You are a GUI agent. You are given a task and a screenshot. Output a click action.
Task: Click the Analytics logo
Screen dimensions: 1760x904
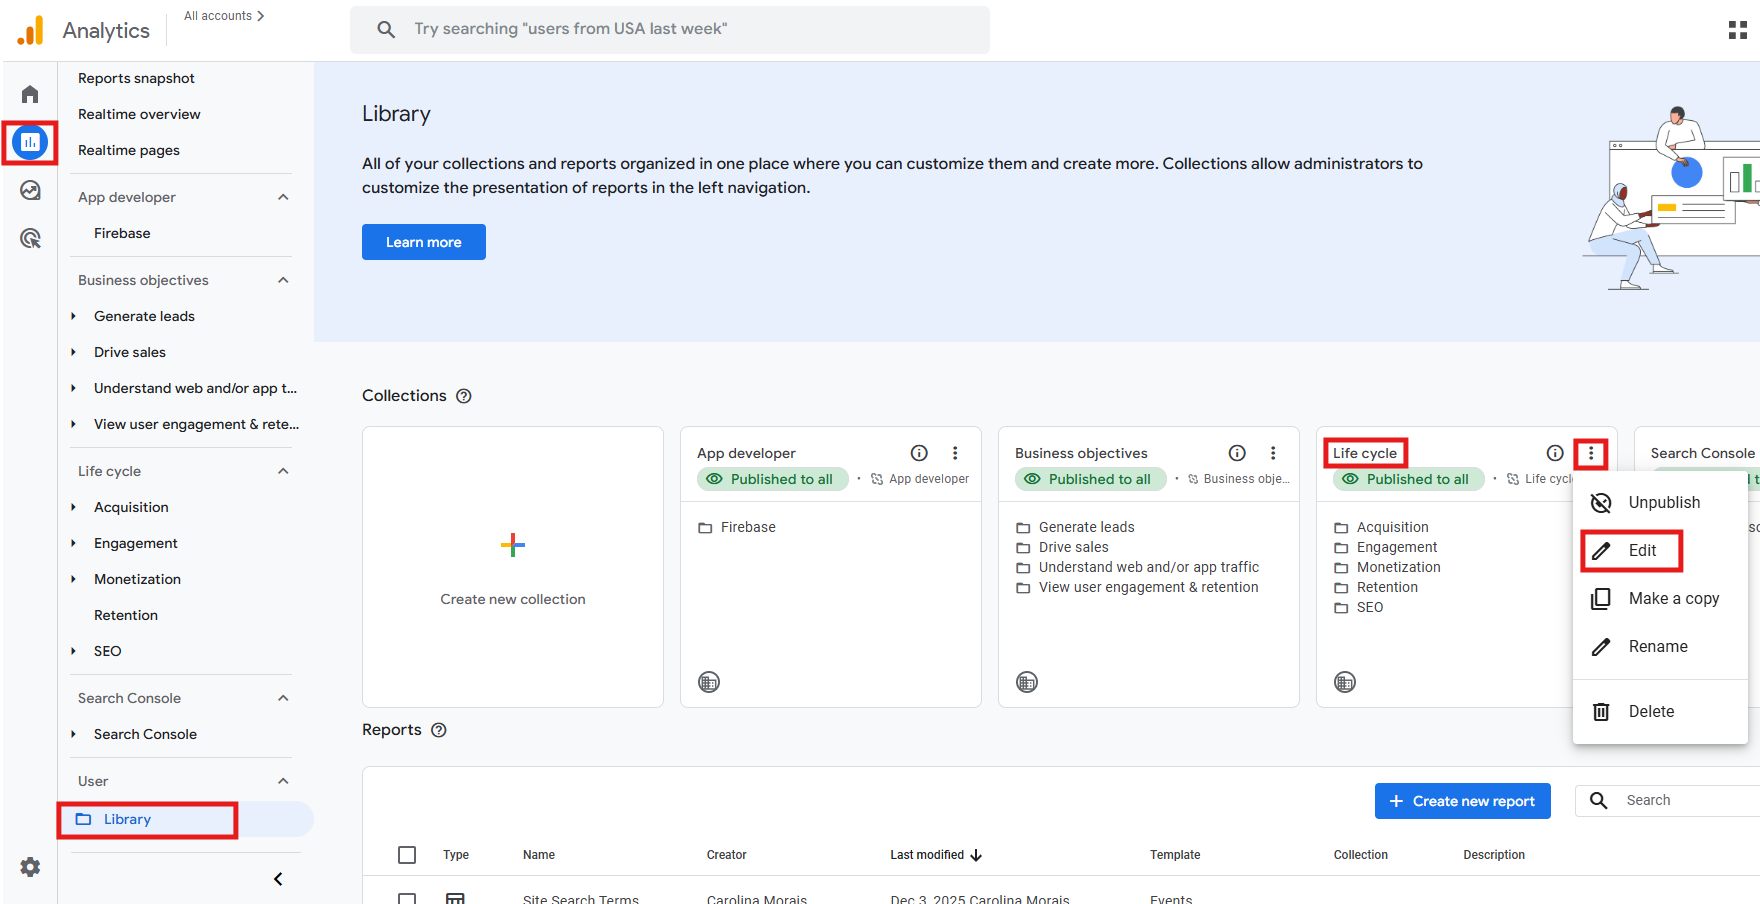(x=31, y=30)
